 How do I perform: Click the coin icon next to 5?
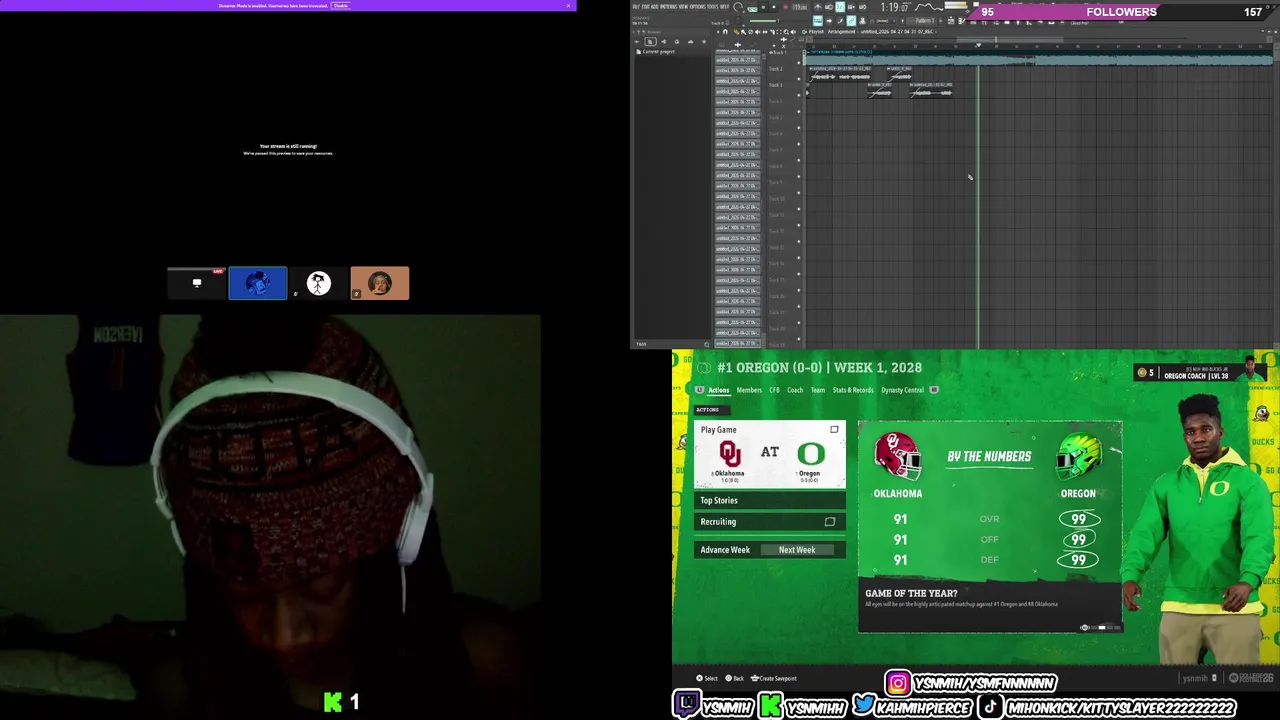coord(1141,373)
